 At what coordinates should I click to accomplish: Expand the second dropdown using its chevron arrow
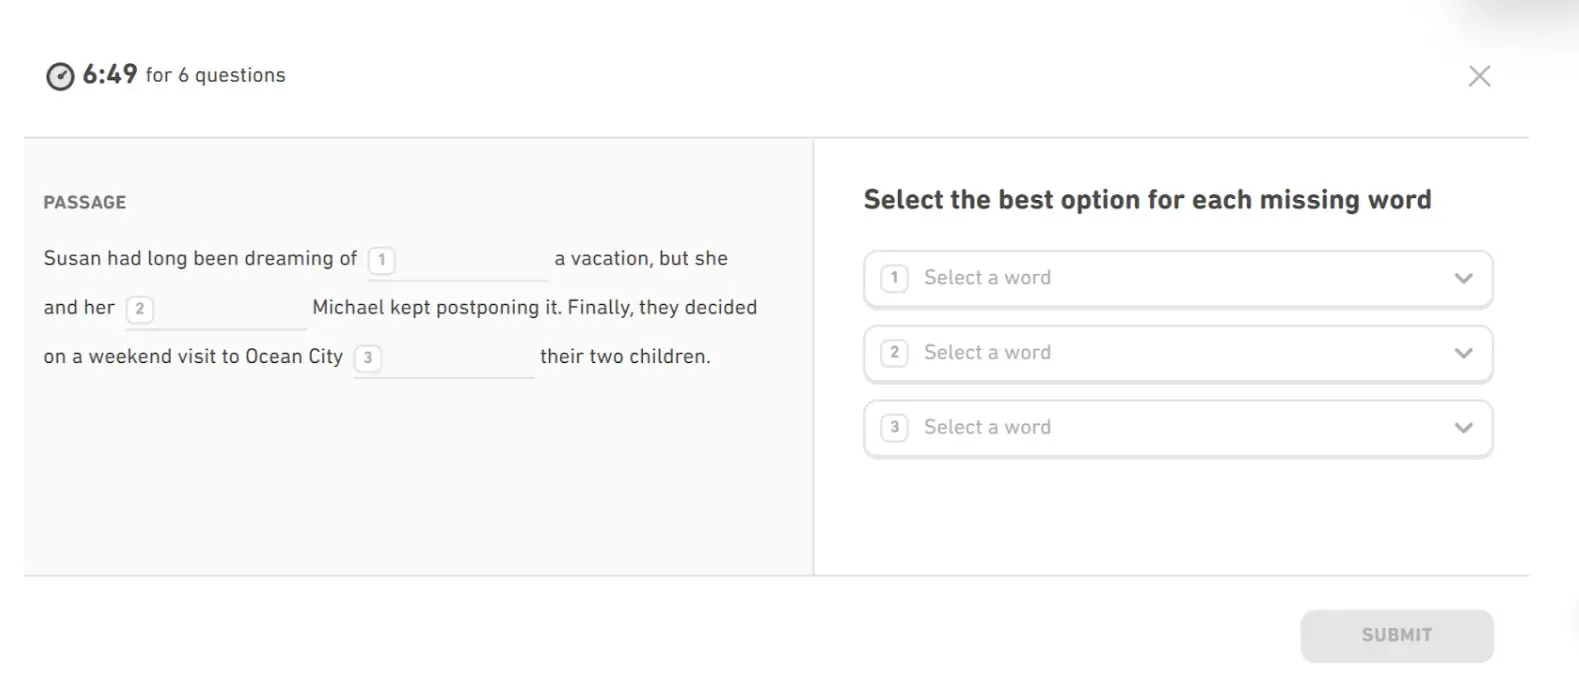[1463, 353]
